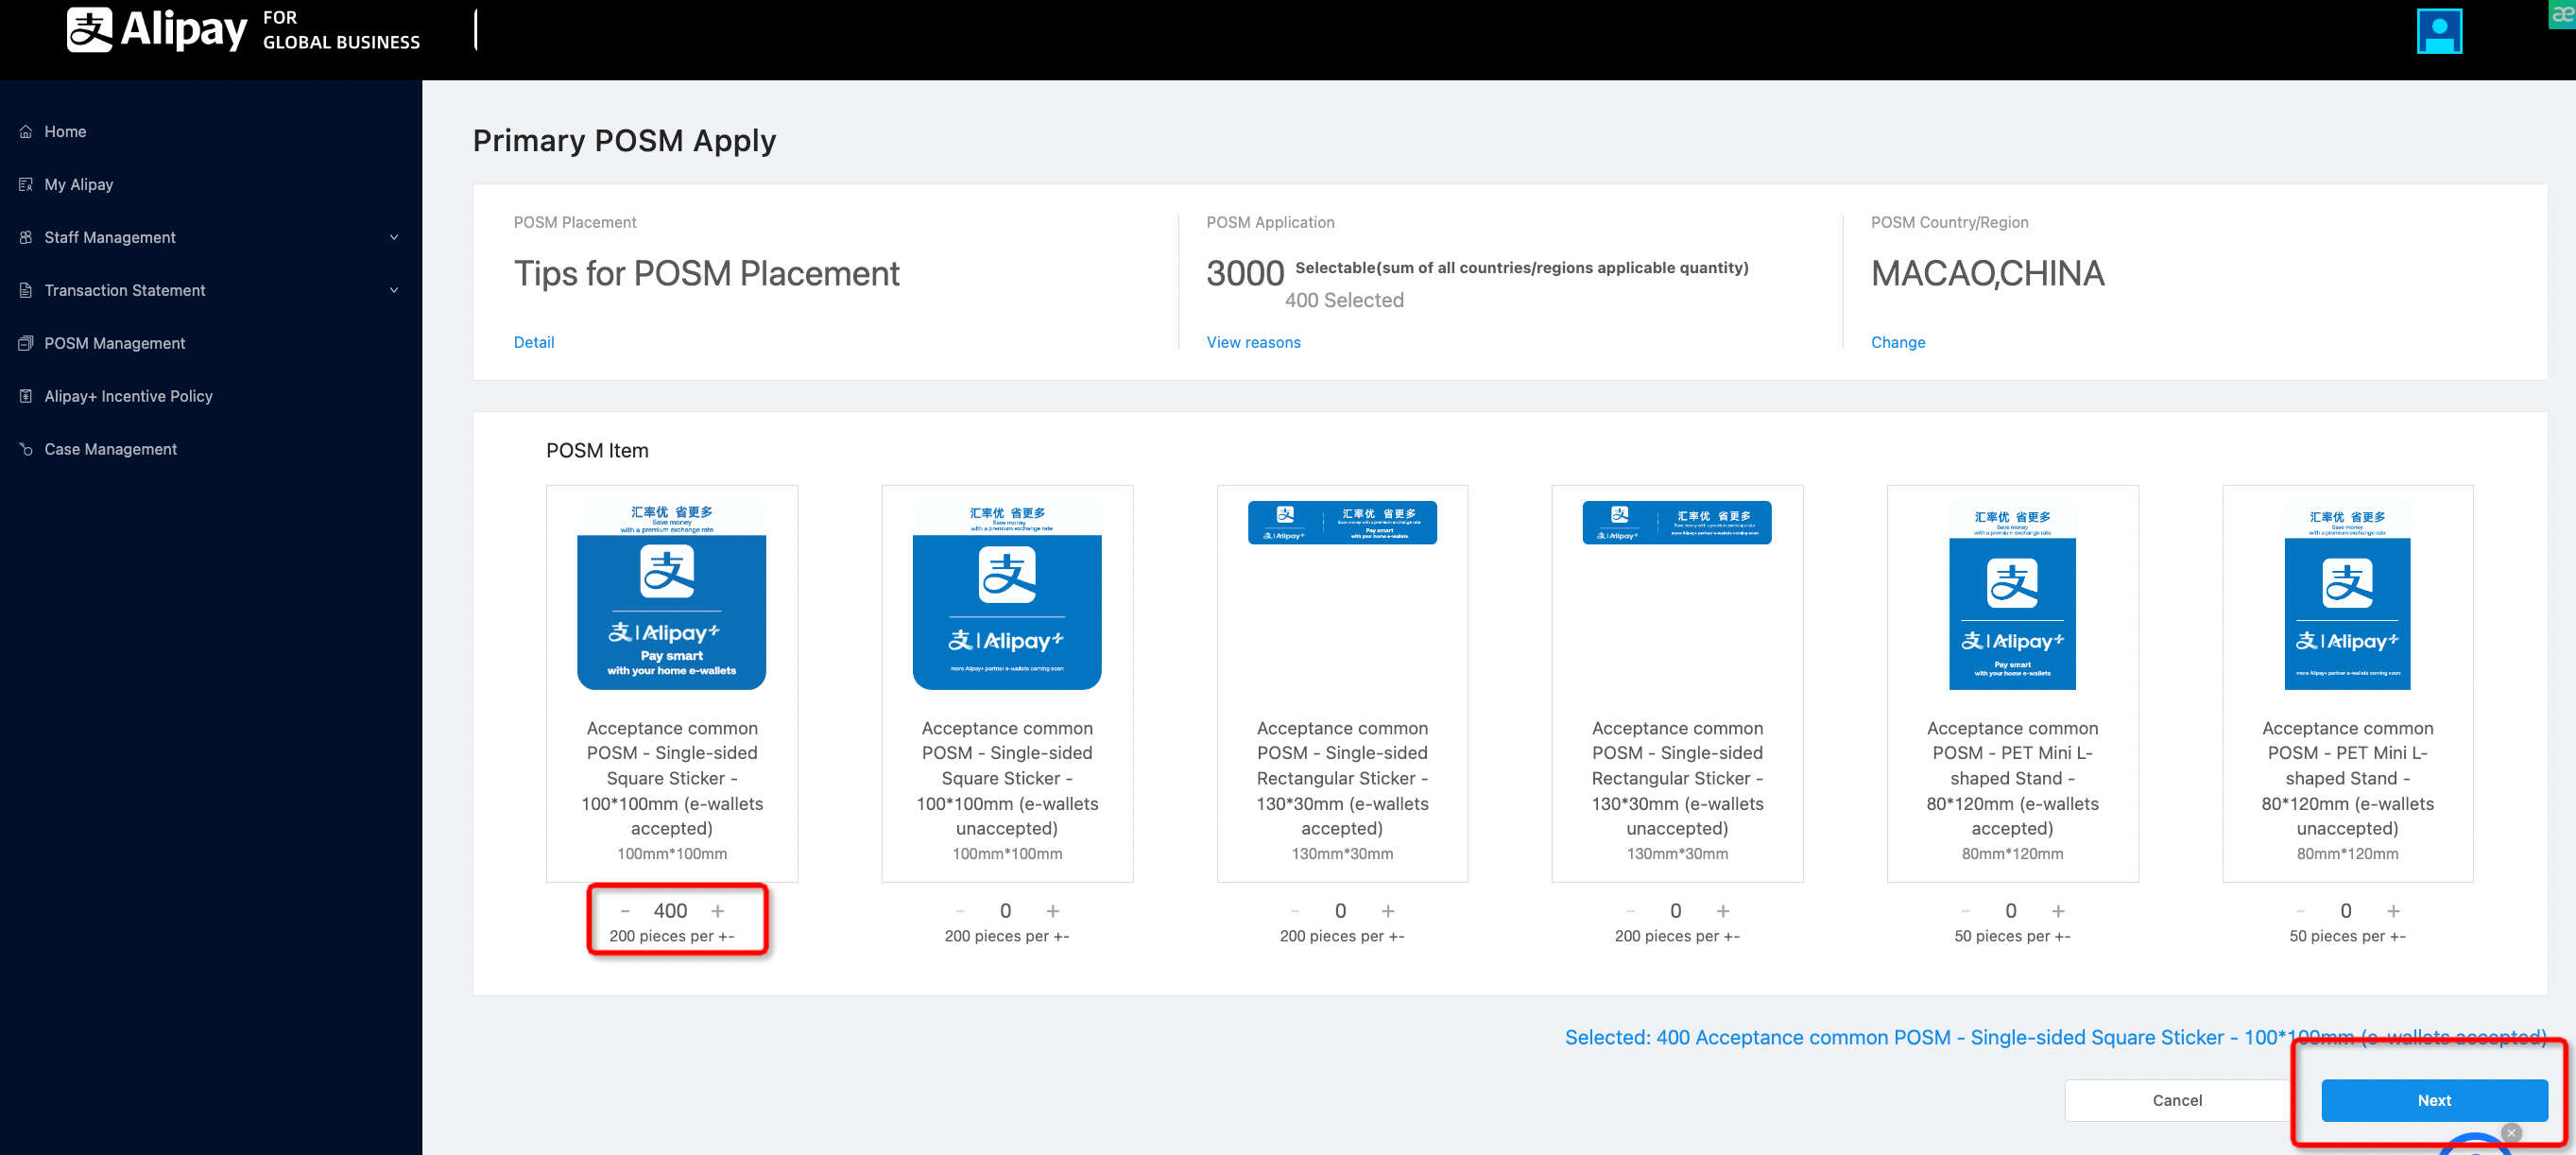The width and height of the screenshot is (2576, 1155).
Task: Decrease the 400 quantity using minus
Action: [x=624, y=911]
